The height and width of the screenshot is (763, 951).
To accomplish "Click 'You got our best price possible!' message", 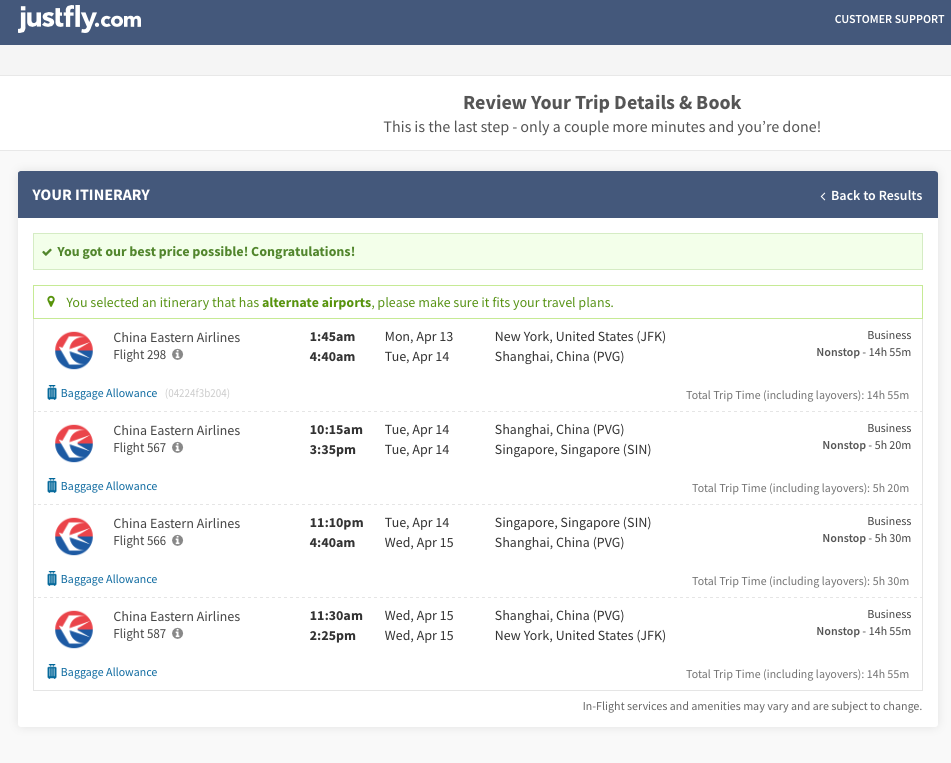I will tap(206, 252).
